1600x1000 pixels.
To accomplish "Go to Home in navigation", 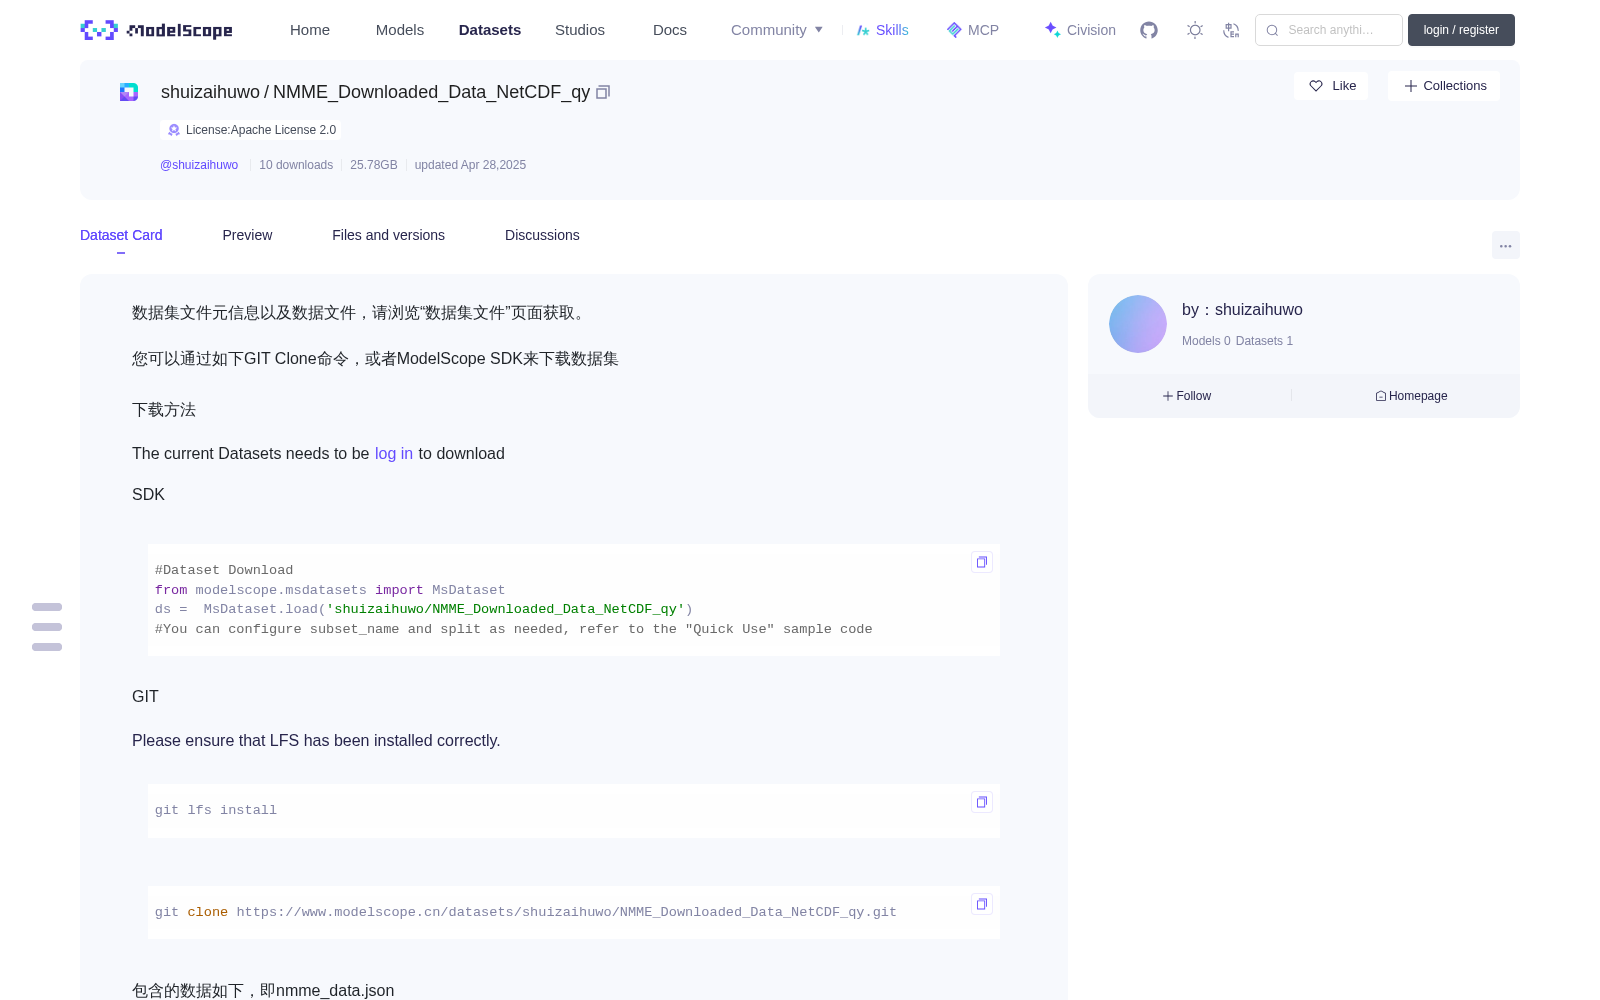I will click(x=310, y=30).
